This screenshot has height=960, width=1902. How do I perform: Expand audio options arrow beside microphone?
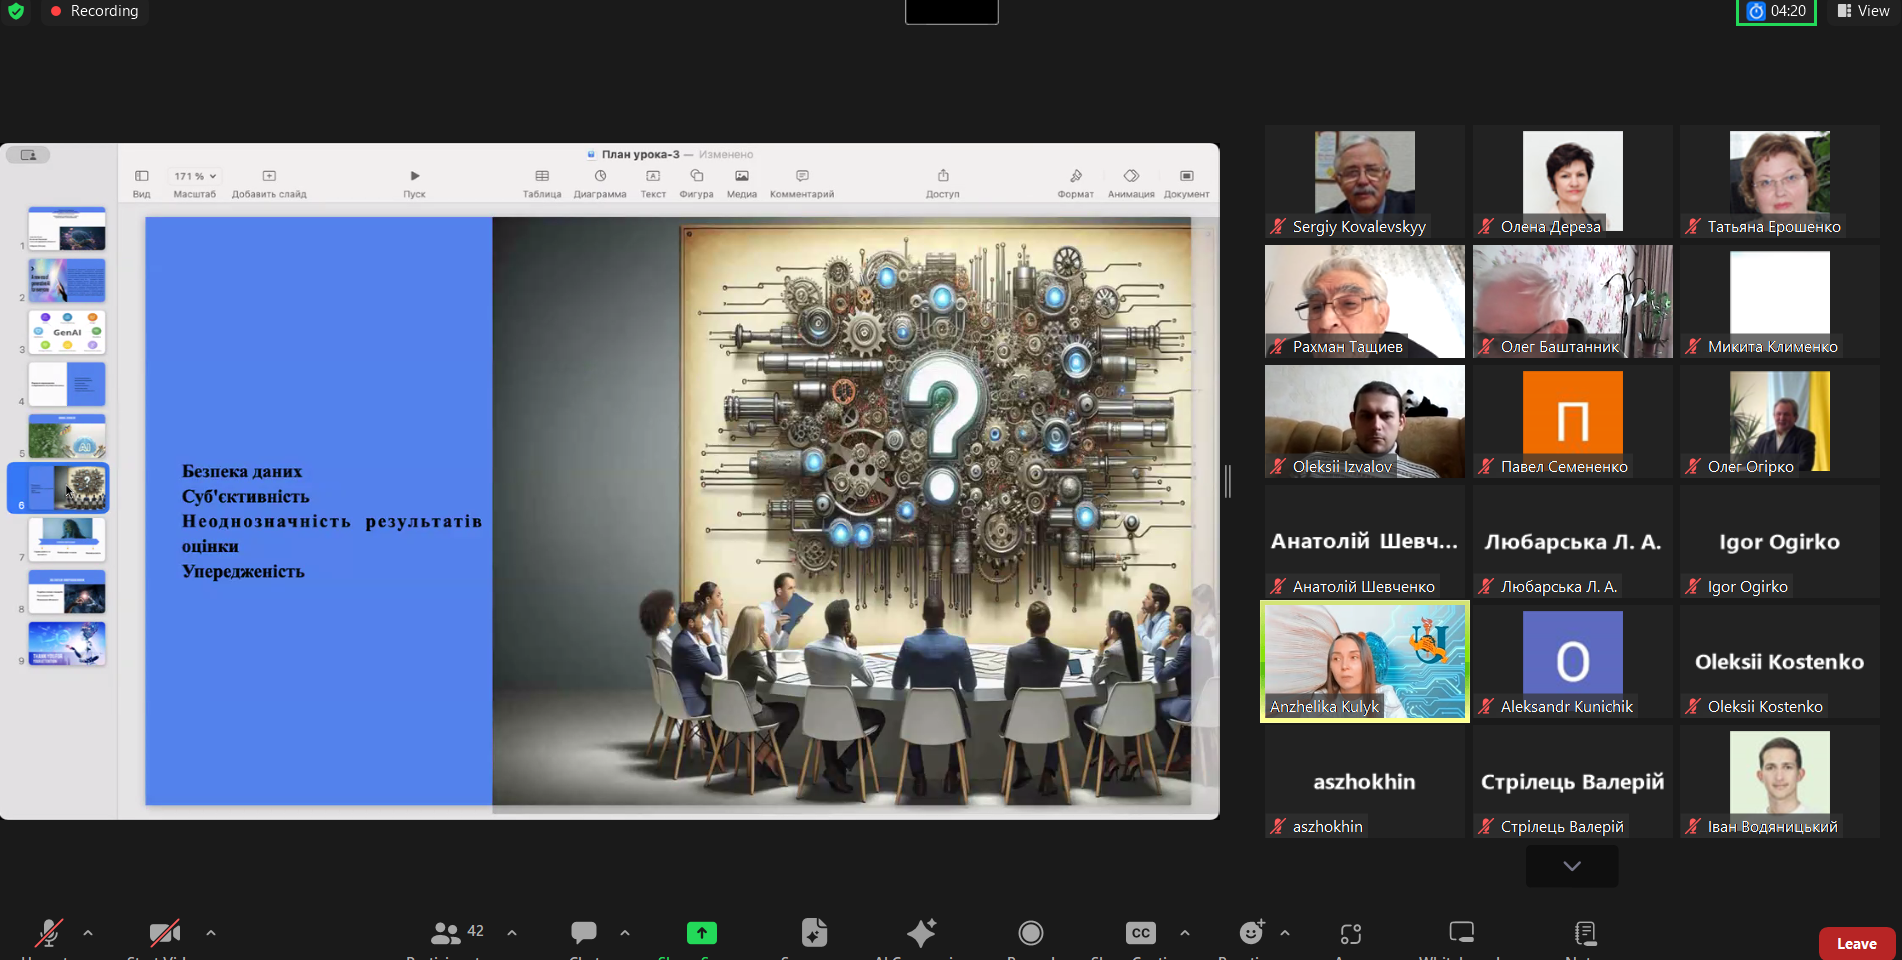[x=88, y=933]
